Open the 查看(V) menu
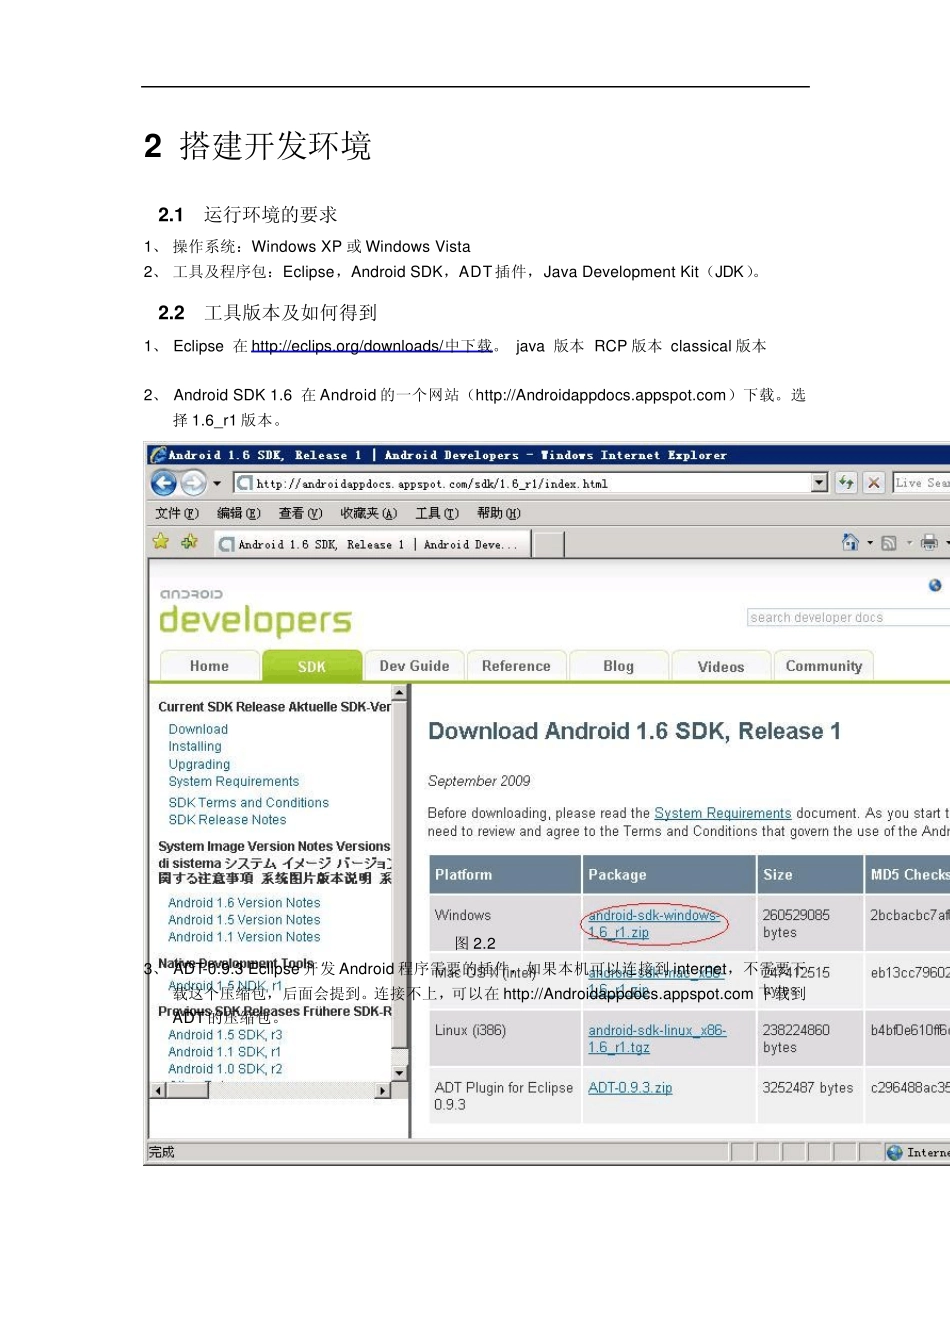 click(x=300, y=513)
